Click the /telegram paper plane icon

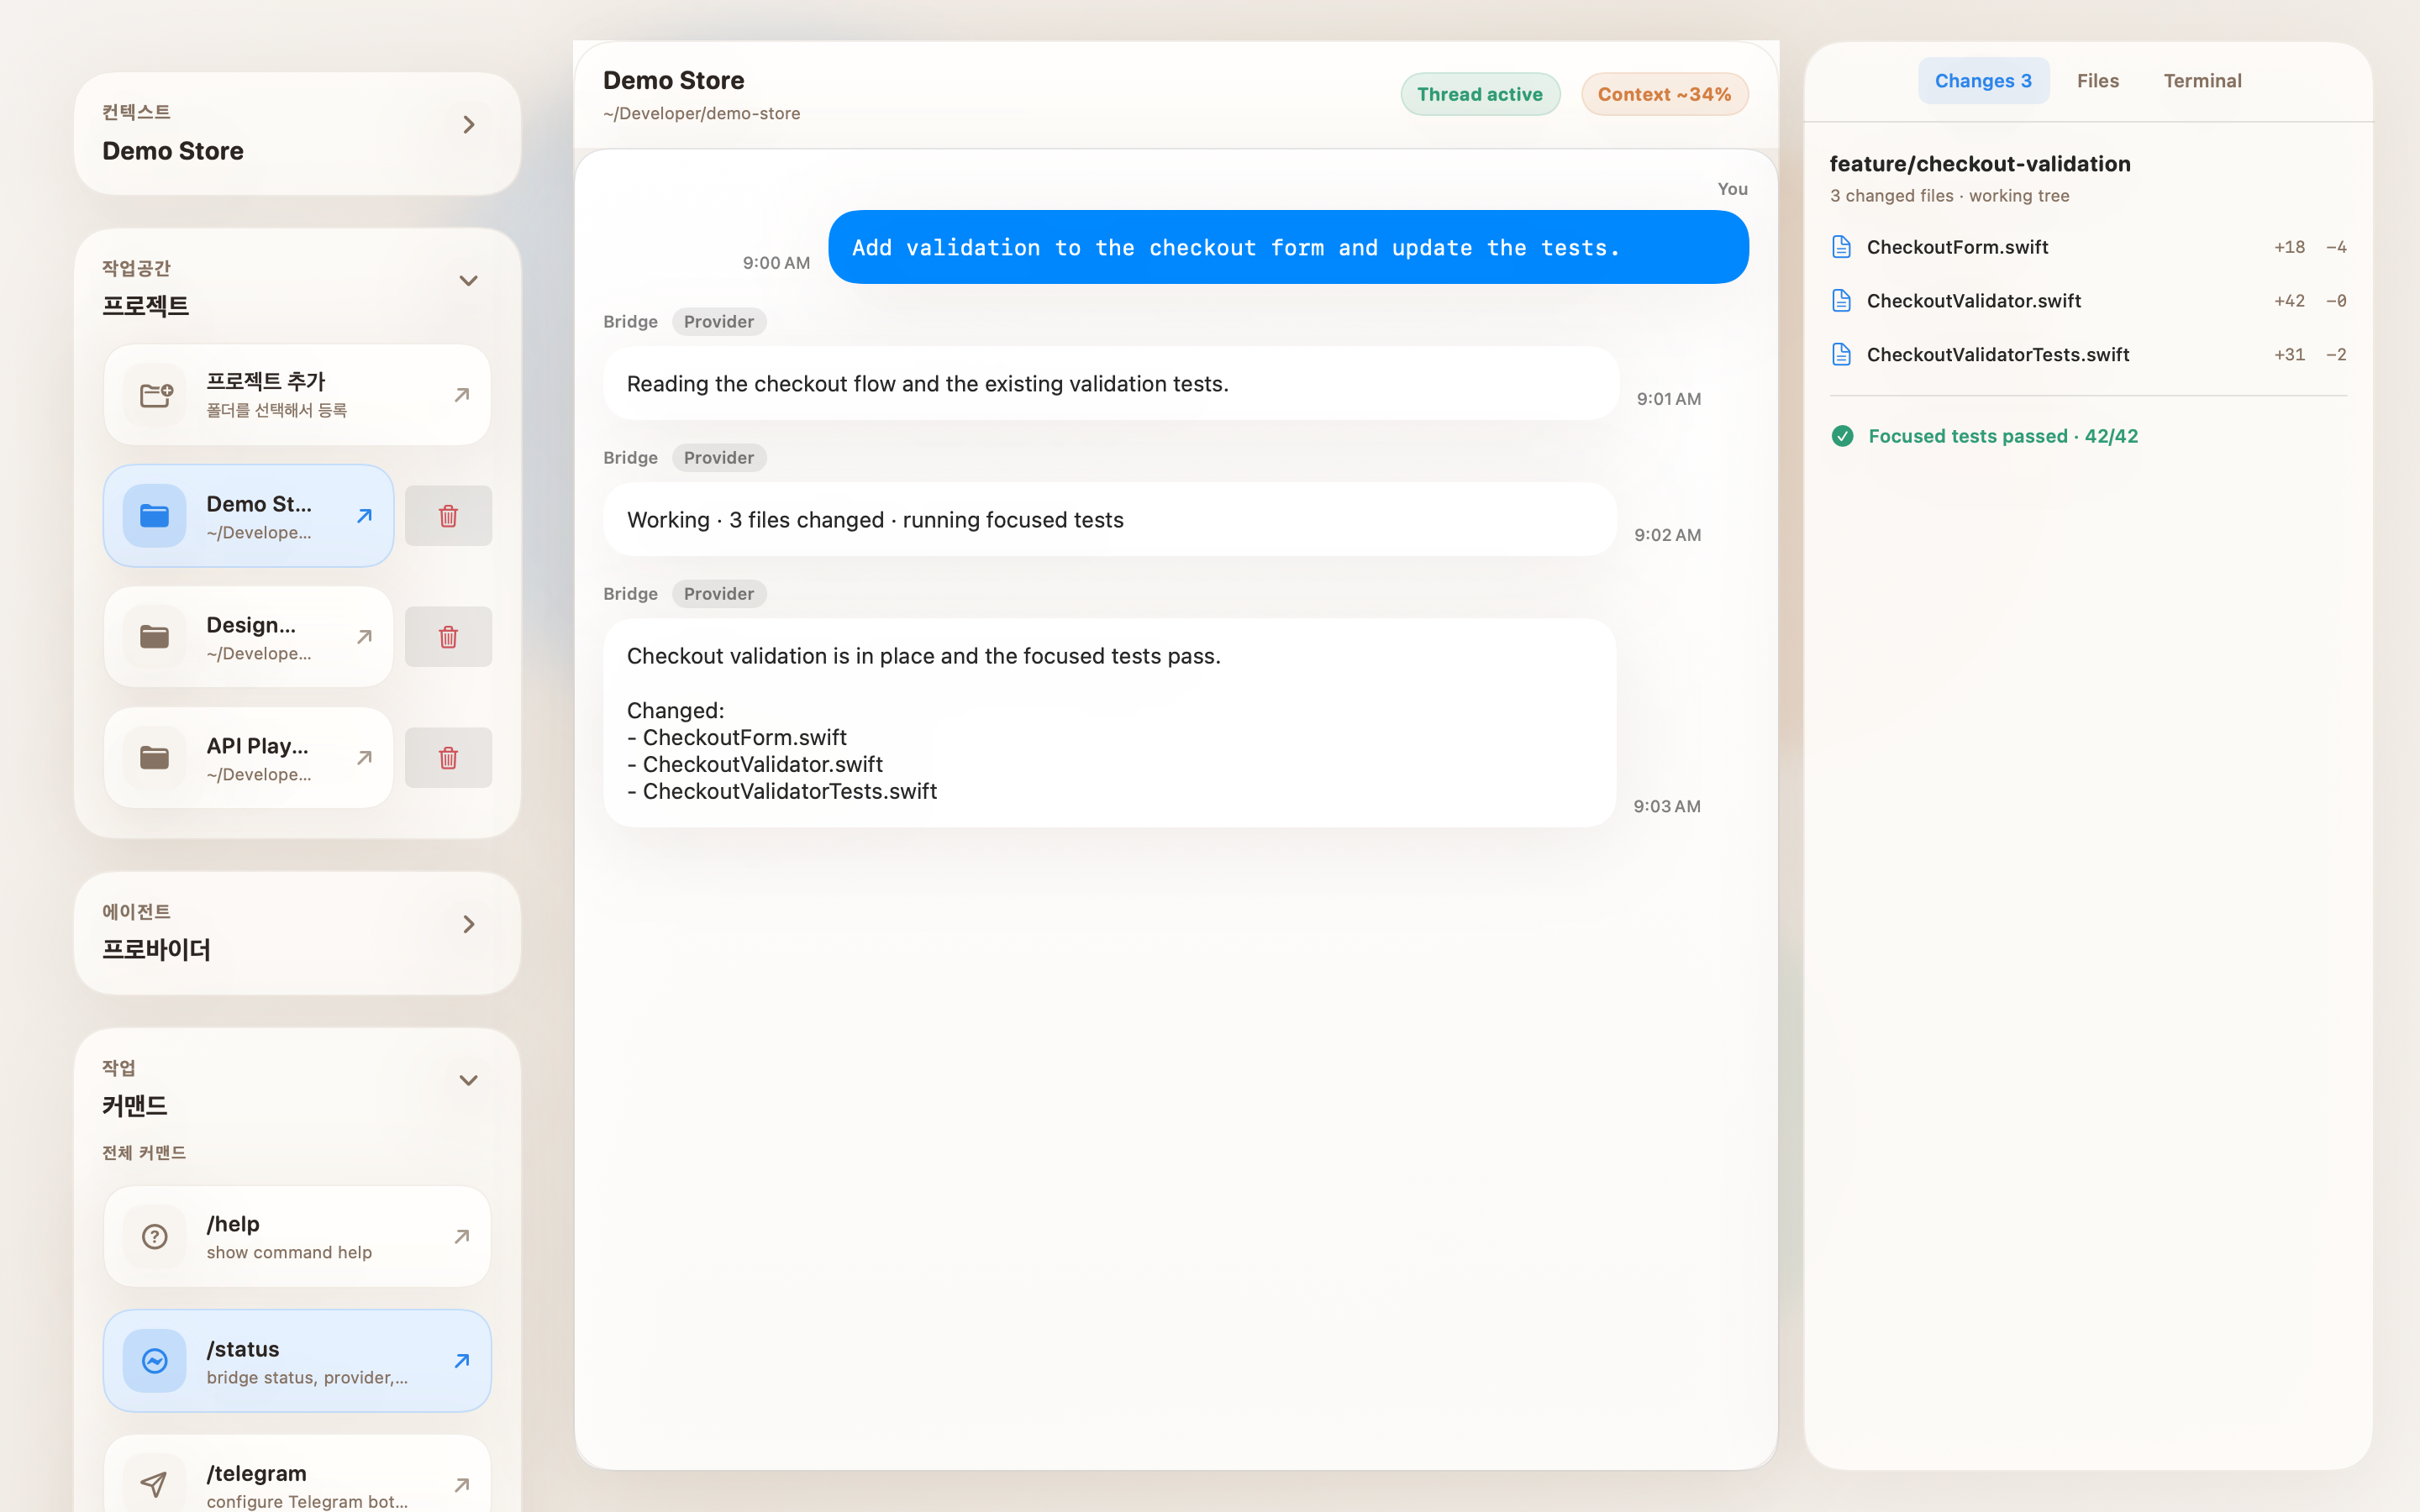[x=155, y=1484]
